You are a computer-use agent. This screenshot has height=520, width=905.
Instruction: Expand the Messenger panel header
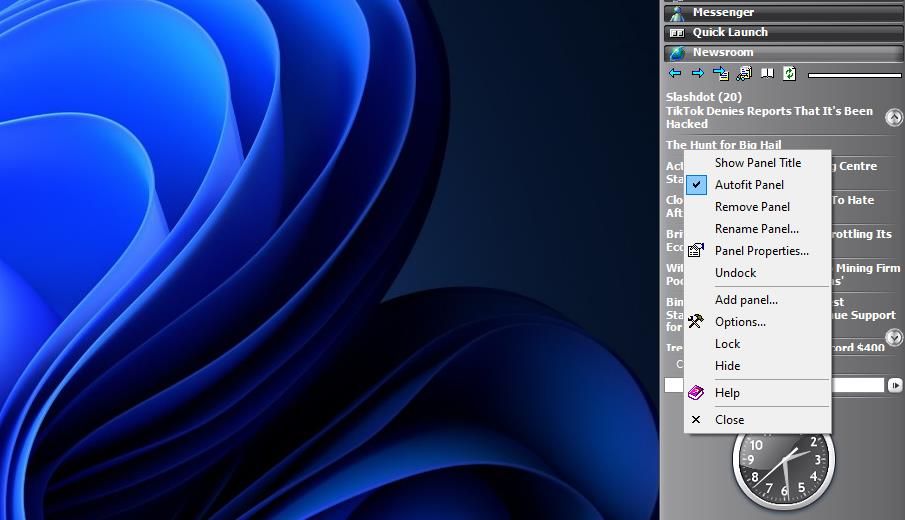pyautogui.click(x=783, y=12)
